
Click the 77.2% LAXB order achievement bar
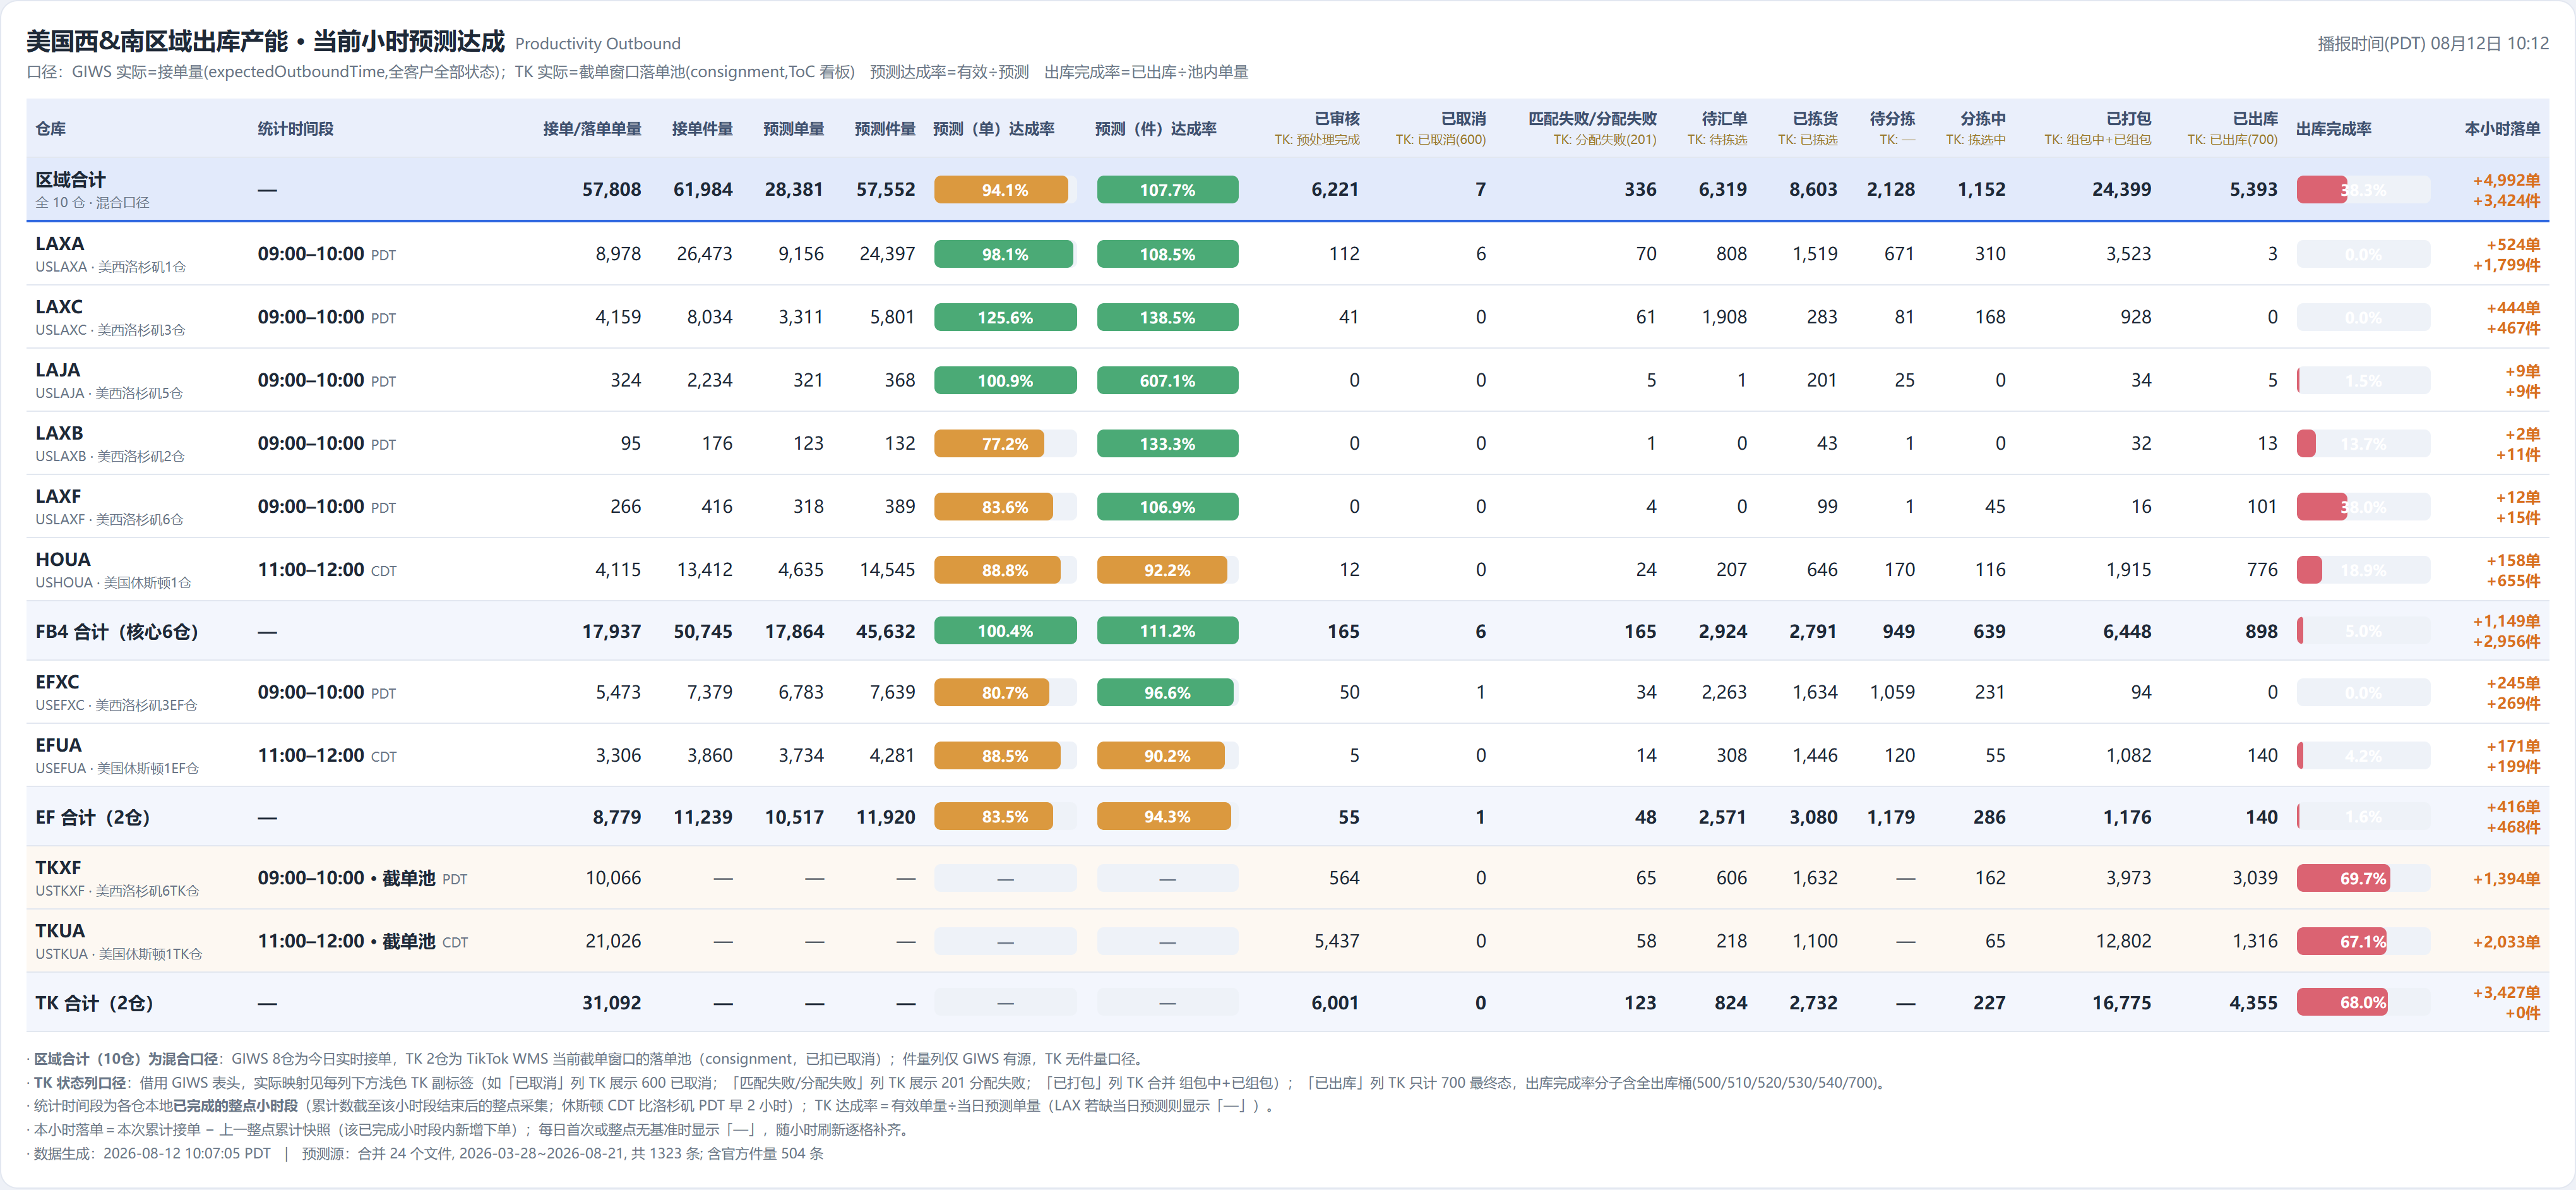tap(989, 444)
